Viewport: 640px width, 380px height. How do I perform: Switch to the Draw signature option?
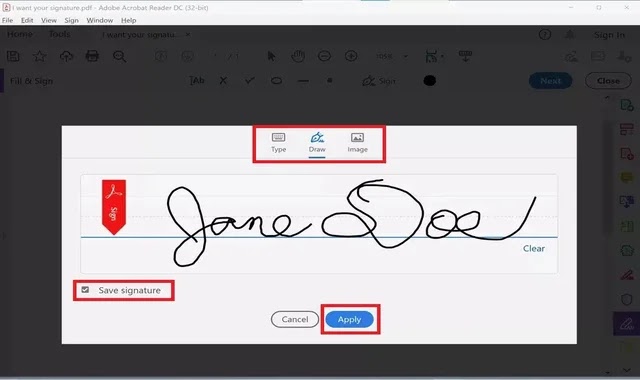click(317, 143)
